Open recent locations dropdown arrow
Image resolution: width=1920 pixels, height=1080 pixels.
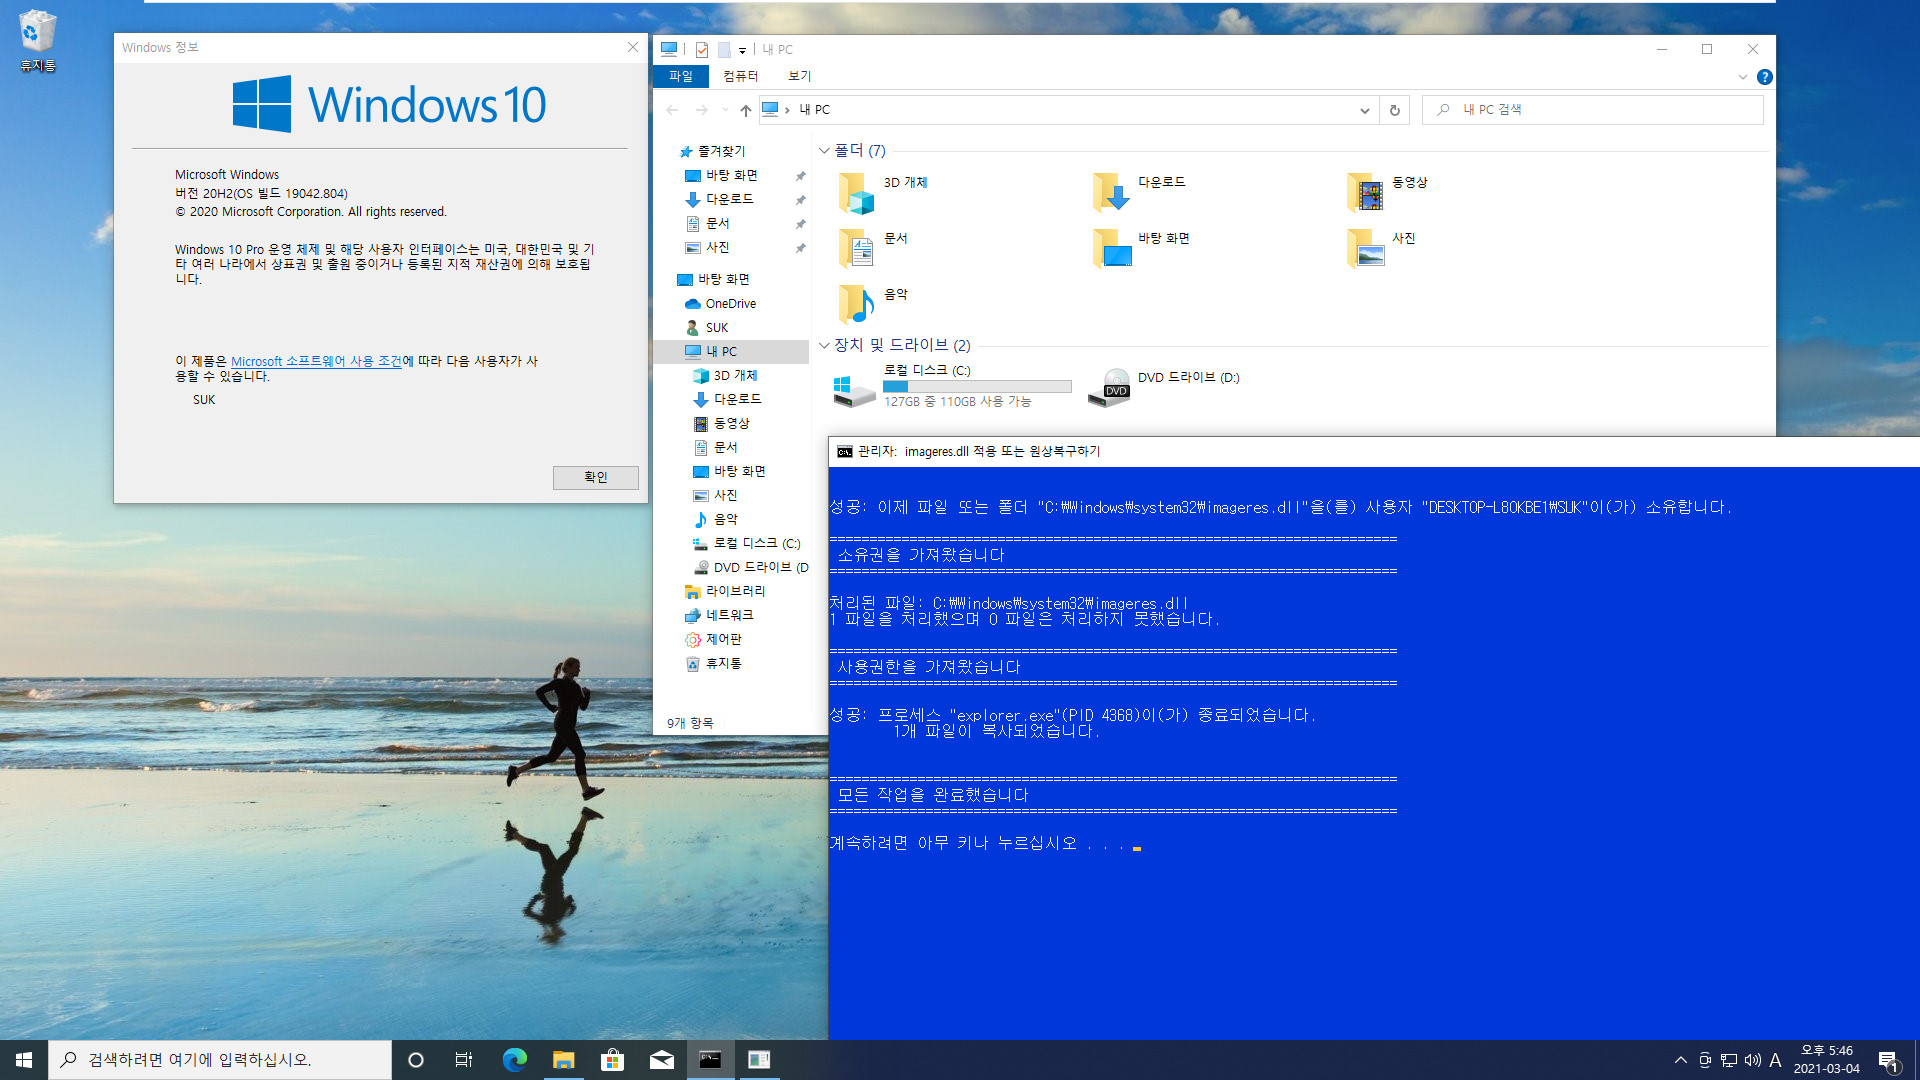click(724, 110)
